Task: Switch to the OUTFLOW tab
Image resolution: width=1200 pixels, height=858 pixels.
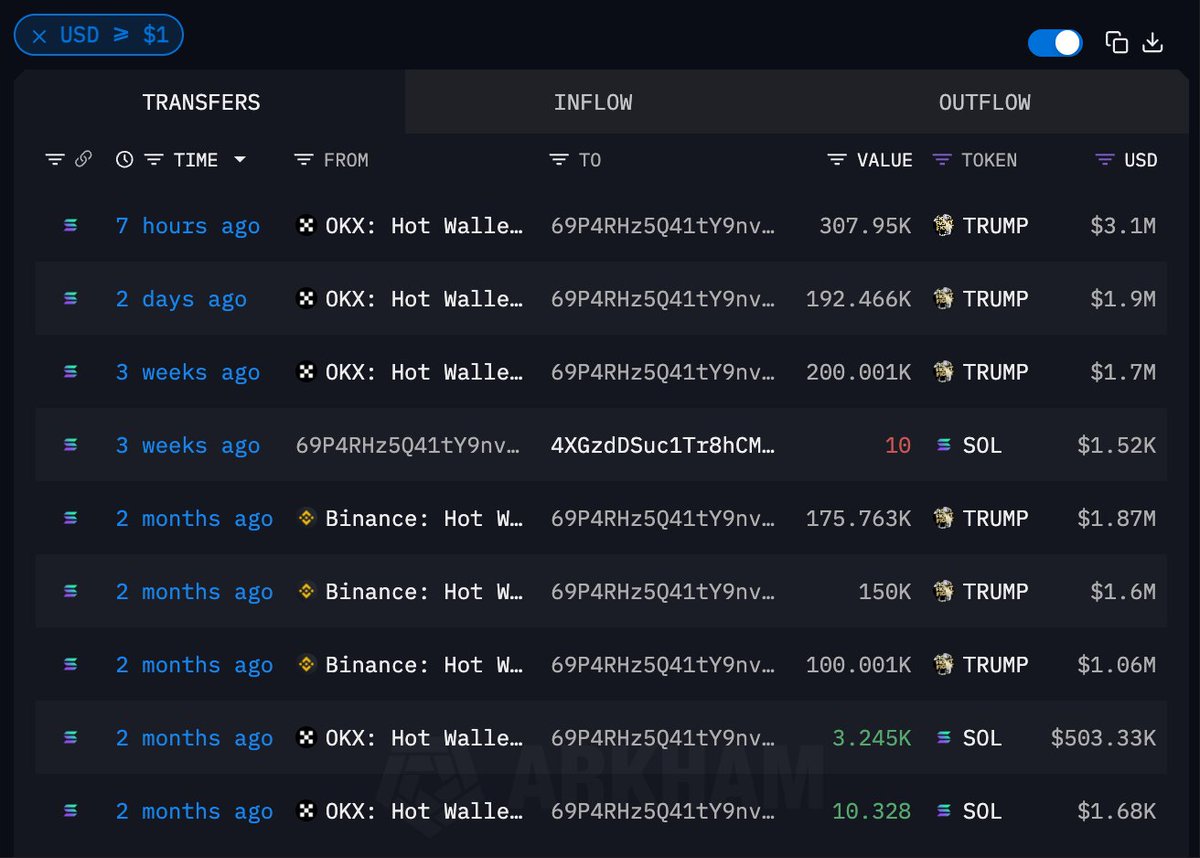Action: coord(984,102)
